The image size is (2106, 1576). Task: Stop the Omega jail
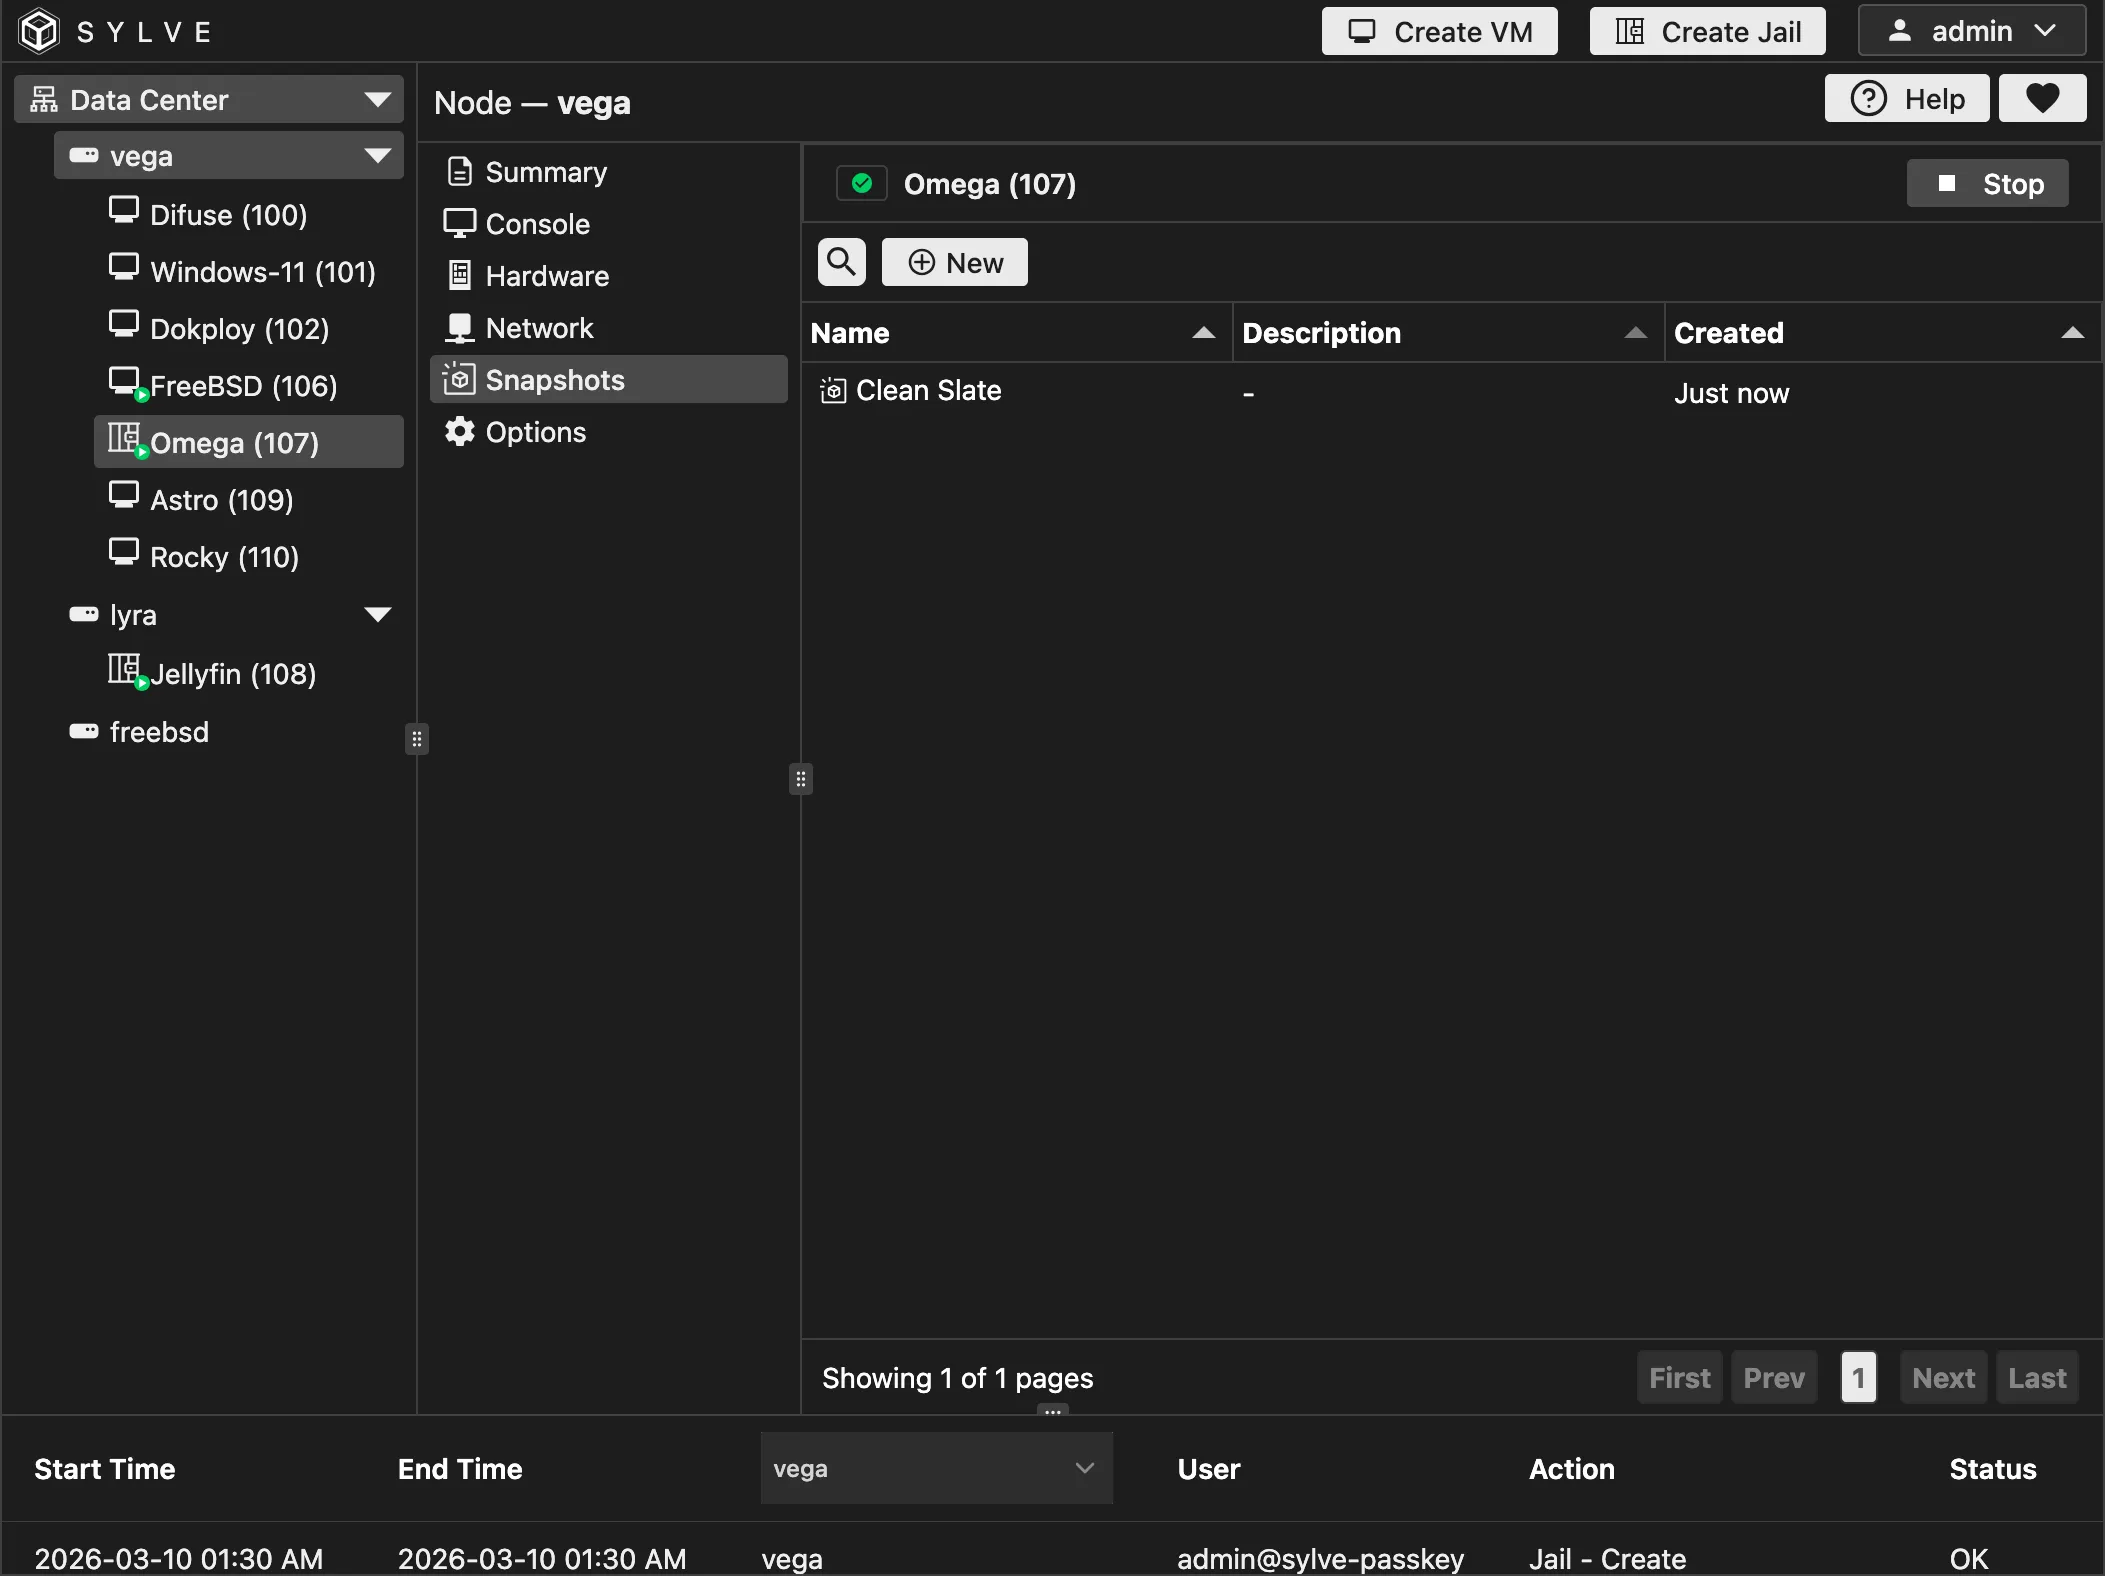click(x=1987, y=184)
